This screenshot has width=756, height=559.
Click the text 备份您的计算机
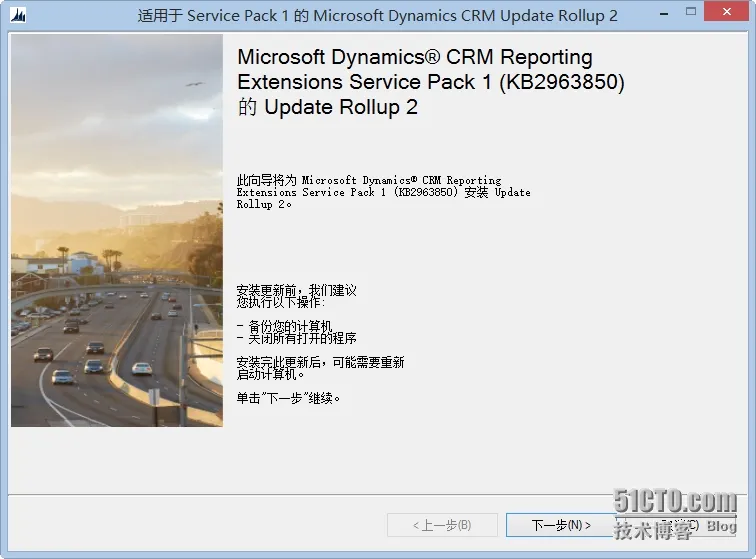tap(290, 326)
